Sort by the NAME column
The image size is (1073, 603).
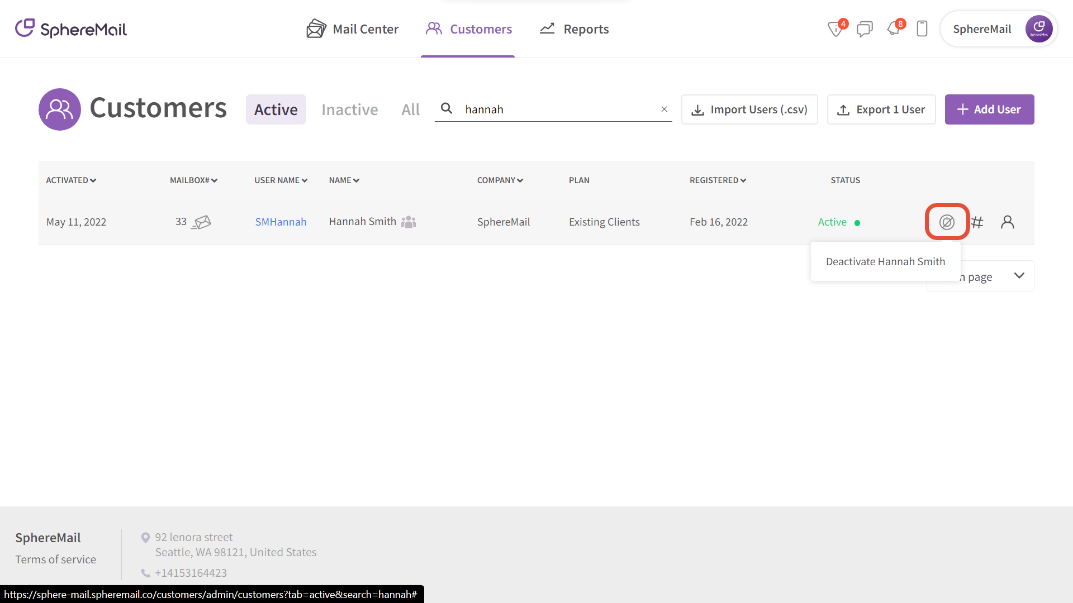coord(344,180)
